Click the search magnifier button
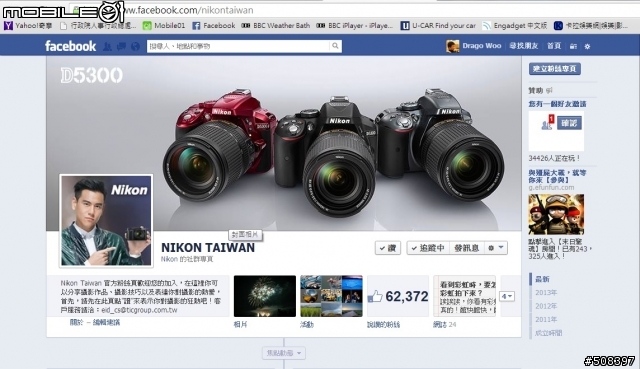The width and height of the screenshot is (640, 369). pos(335,46)
